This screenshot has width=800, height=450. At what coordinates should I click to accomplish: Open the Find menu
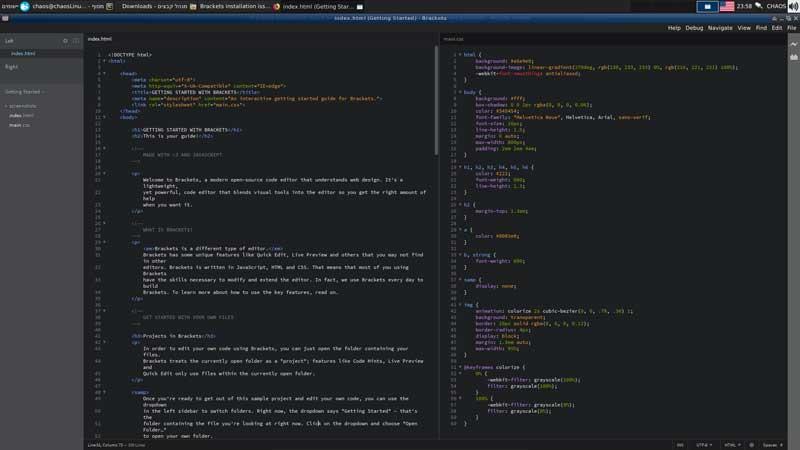pos(761,28)
